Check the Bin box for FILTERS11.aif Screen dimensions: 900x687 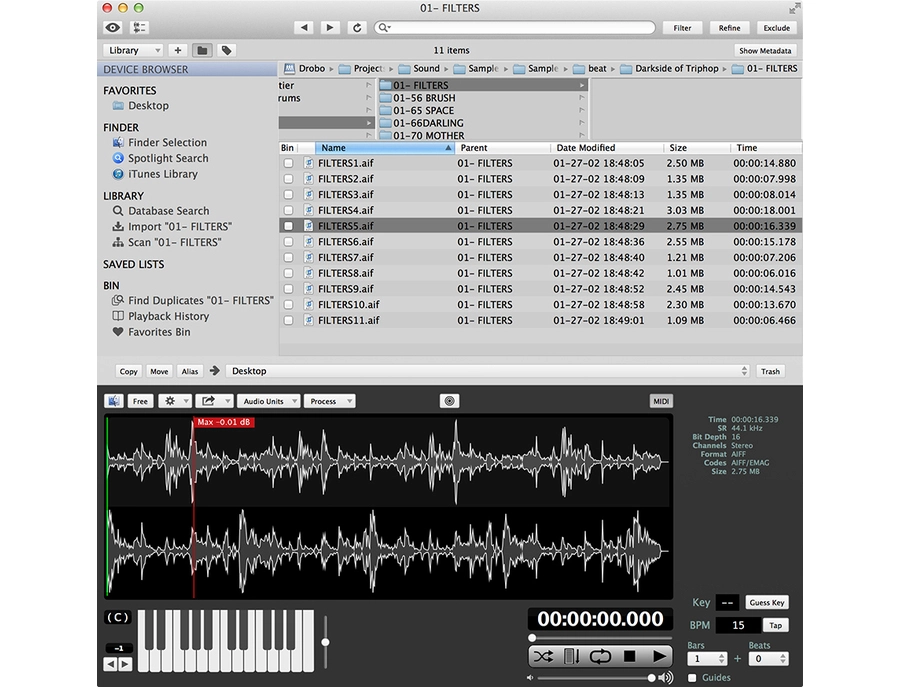tap(288, 321)
